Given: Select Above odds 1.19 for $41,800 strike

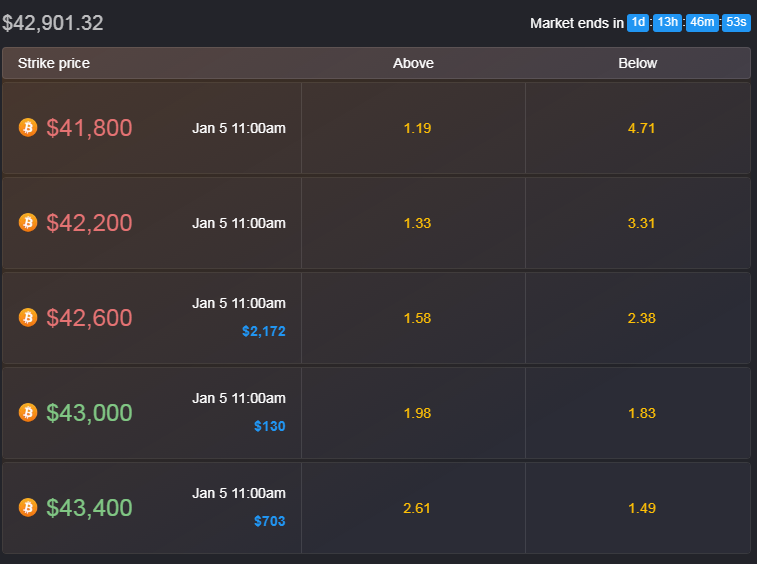Looking at the screenshot, I should pyautogui.click(x=416, y=128).
